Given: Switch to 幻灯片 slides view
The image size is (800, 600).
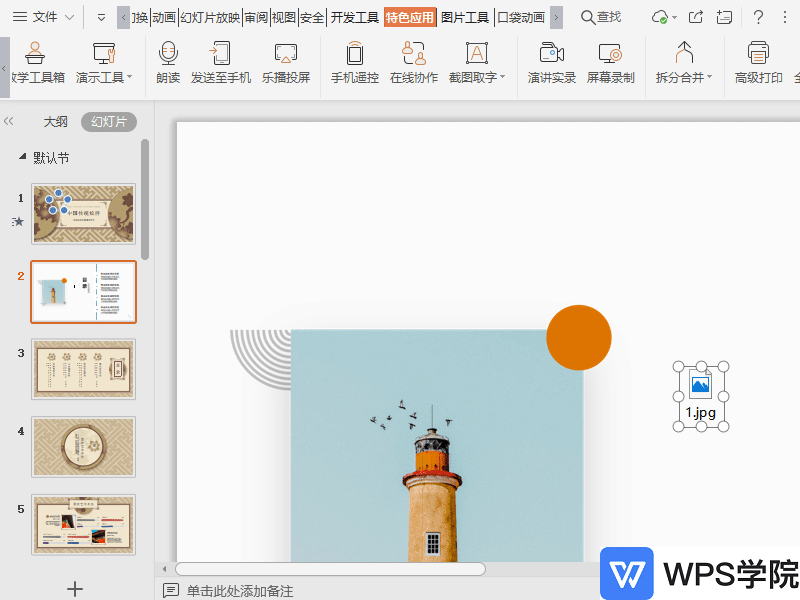Looking at the screenshot, I should pos(108,122).
